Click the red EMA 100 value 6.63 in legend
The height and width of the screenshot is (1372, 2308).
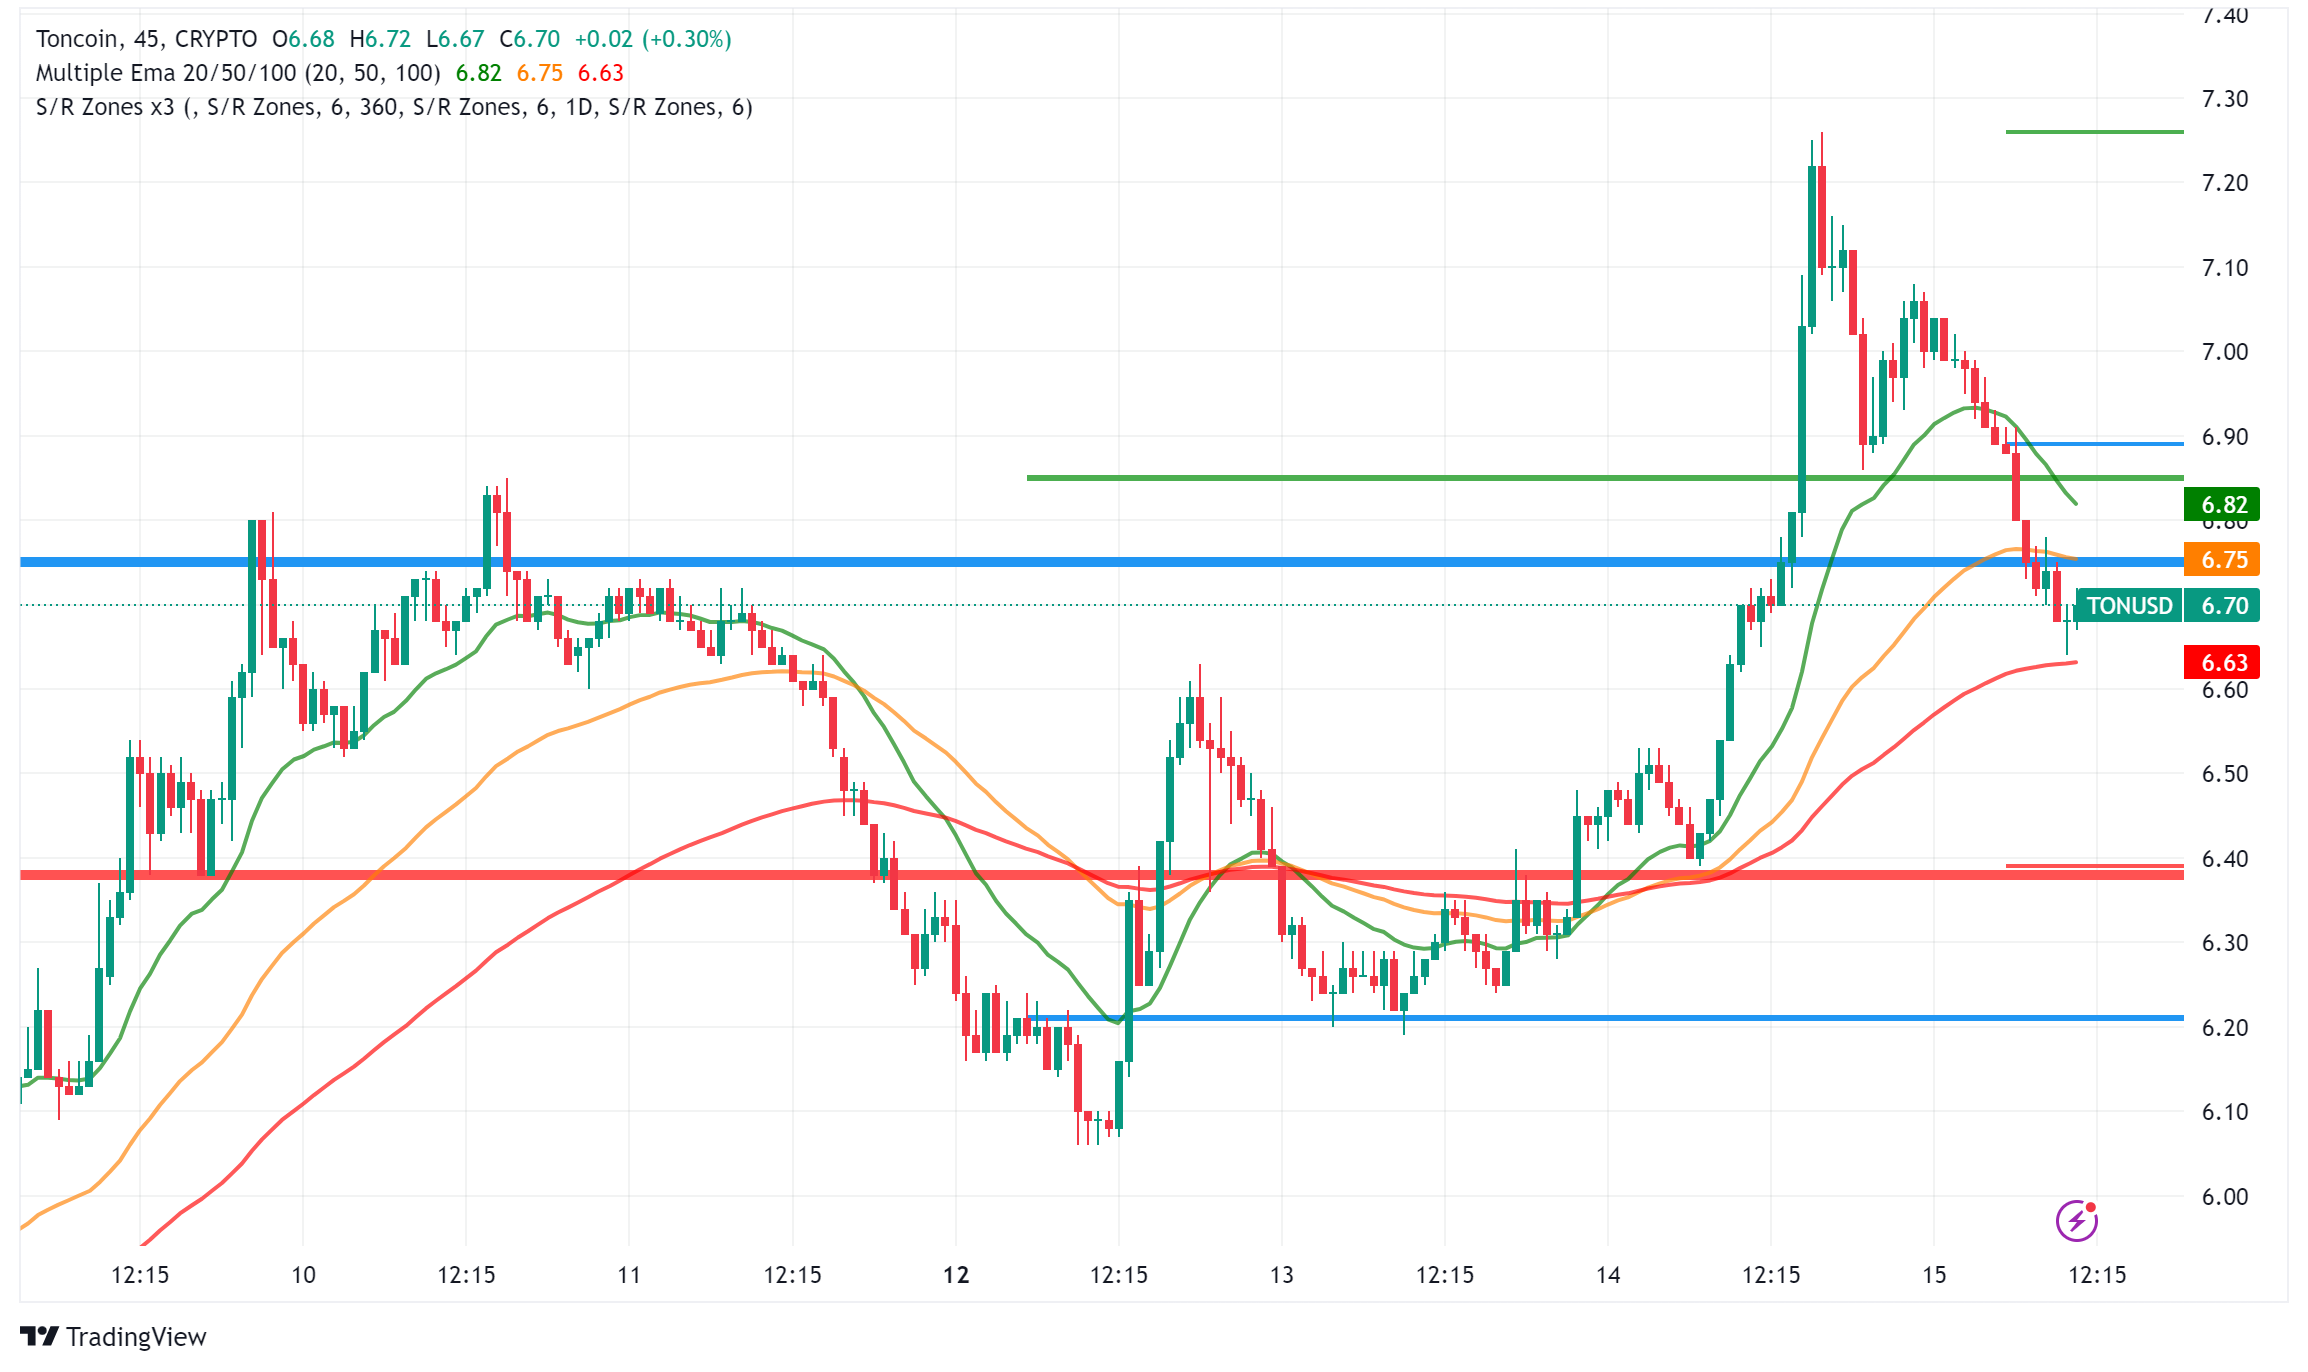point(601,73)
